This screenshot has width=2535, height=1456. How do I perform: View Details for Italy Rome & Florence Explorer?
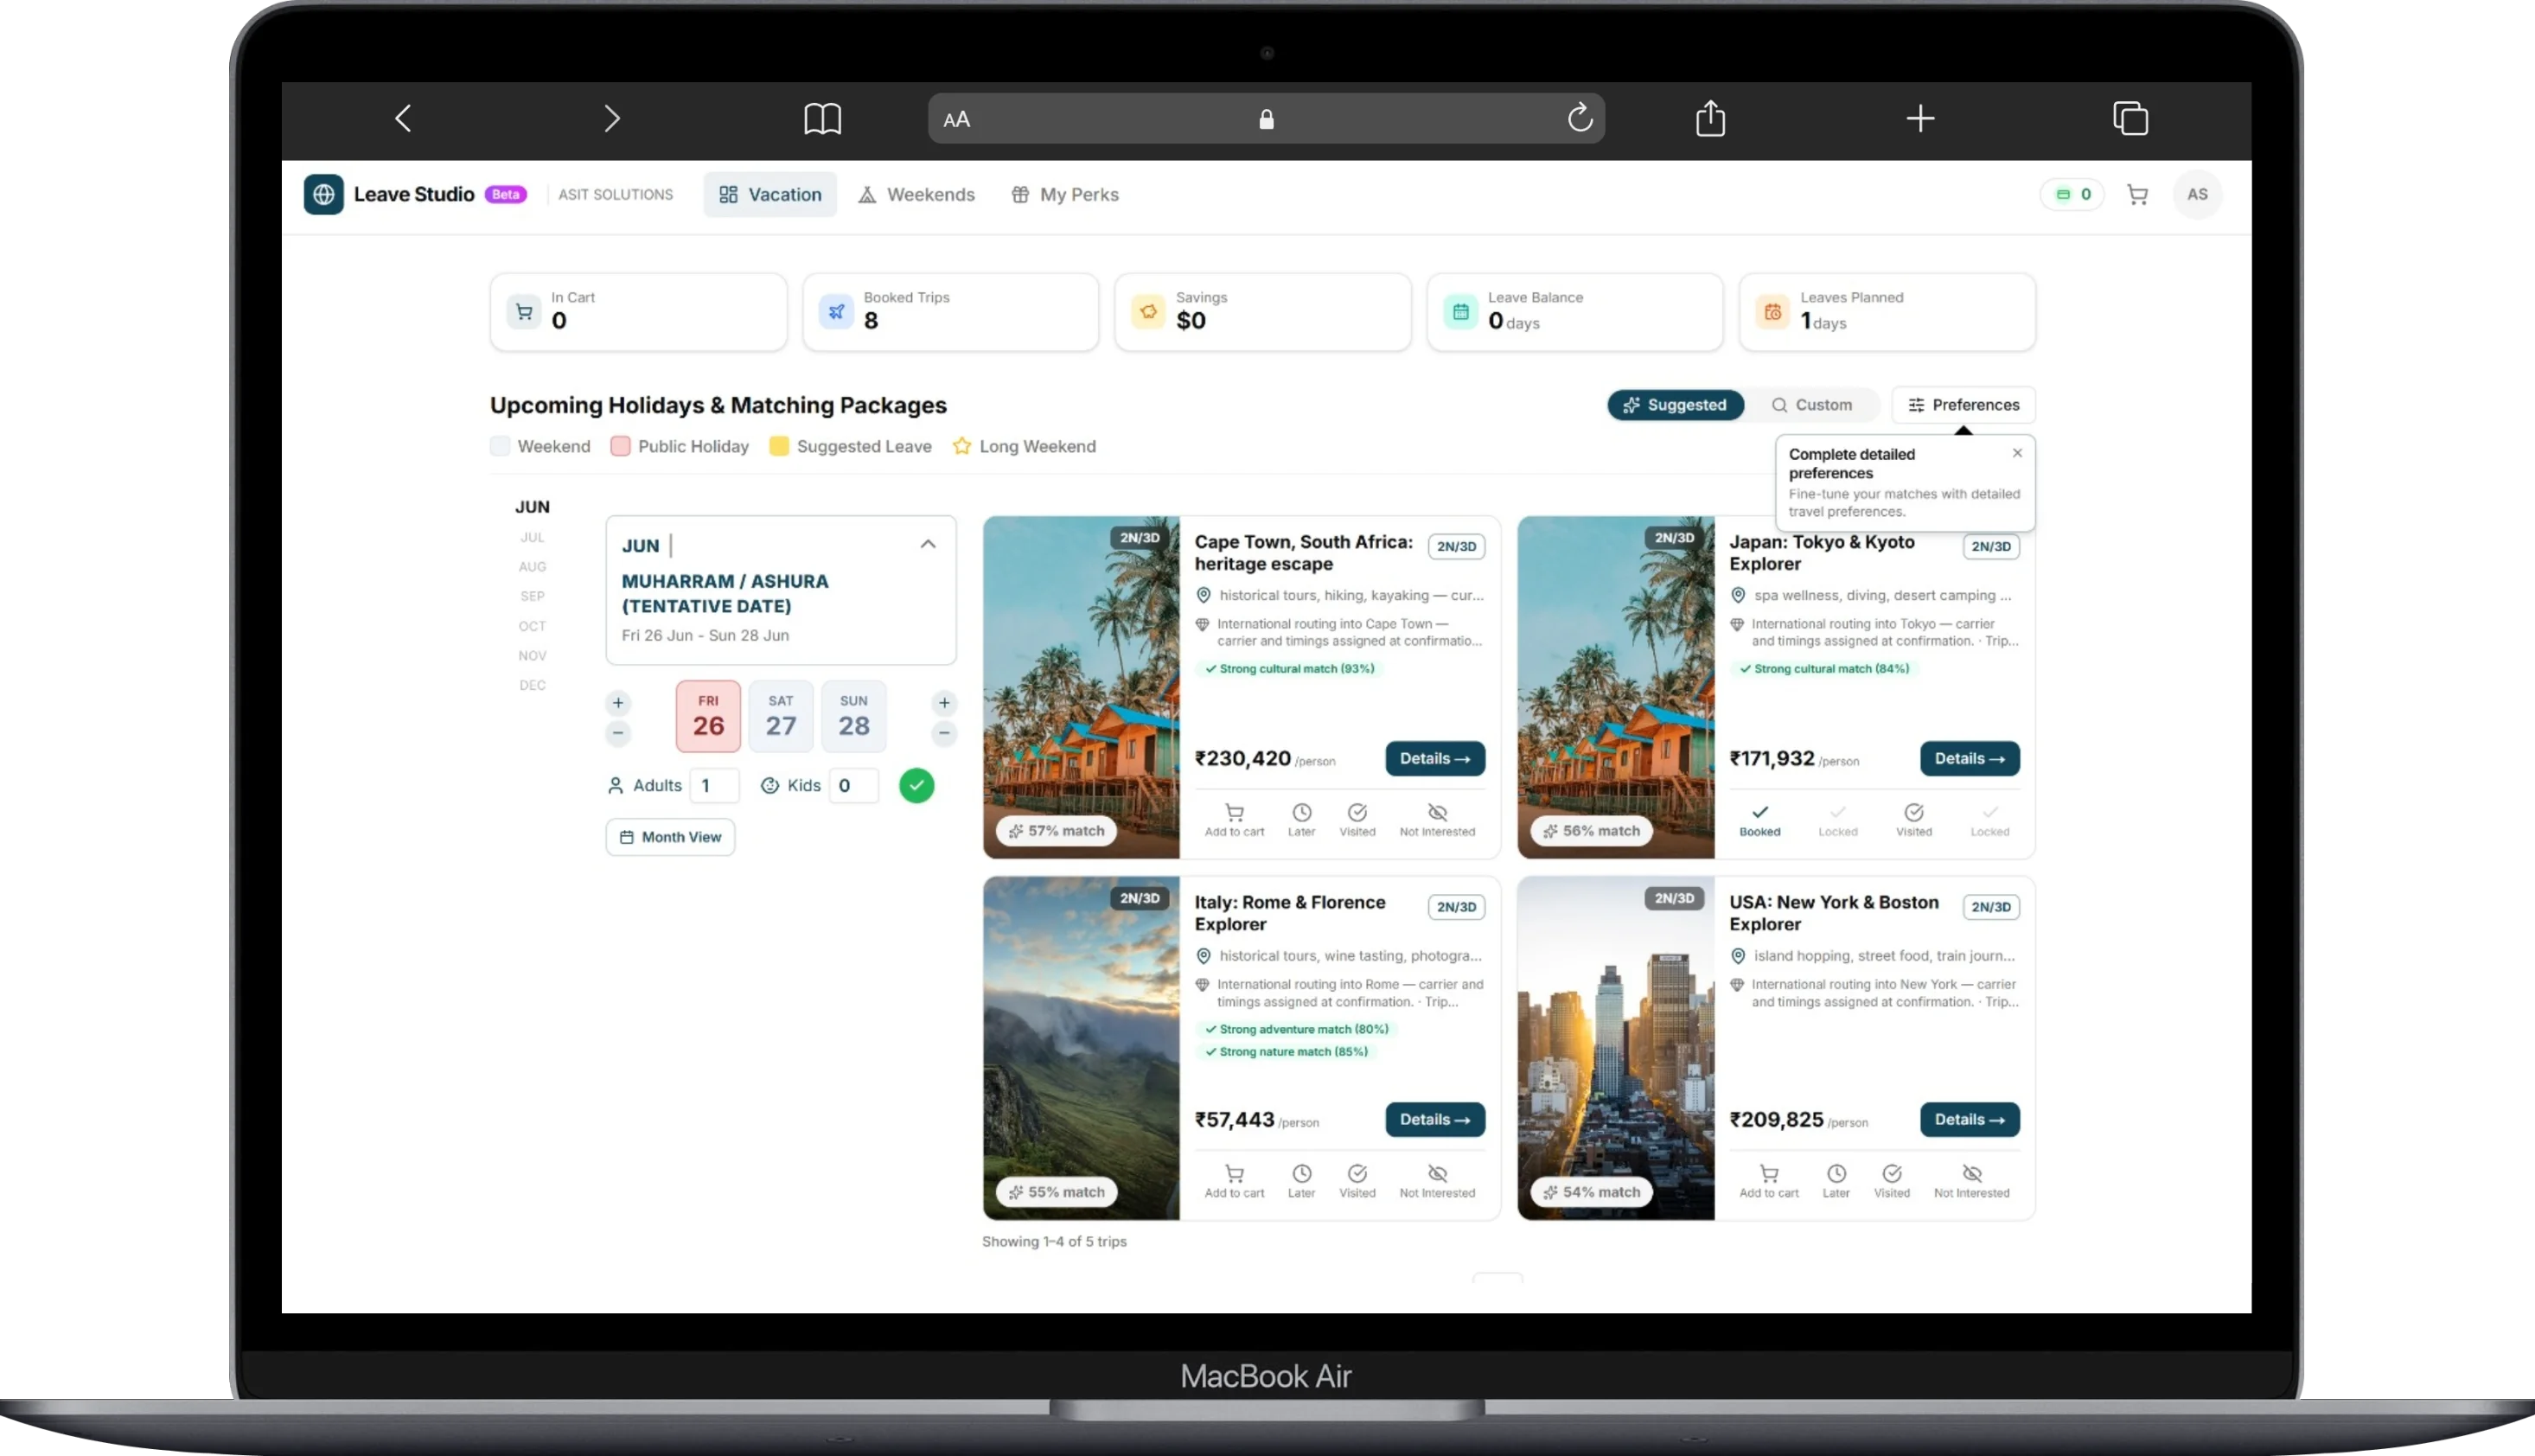pos(1435,1120)
